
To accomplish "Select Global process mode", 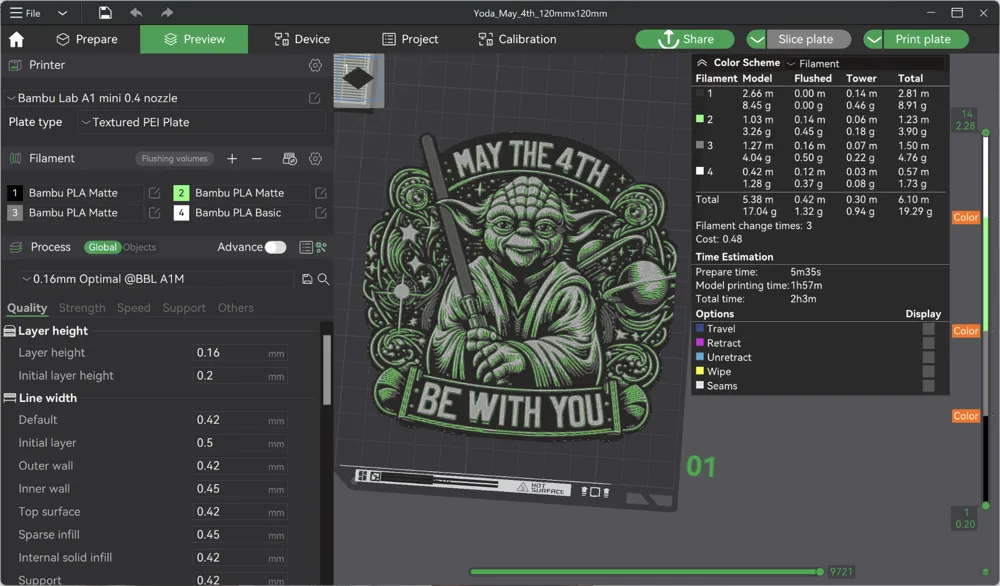I will click(102, 247).
